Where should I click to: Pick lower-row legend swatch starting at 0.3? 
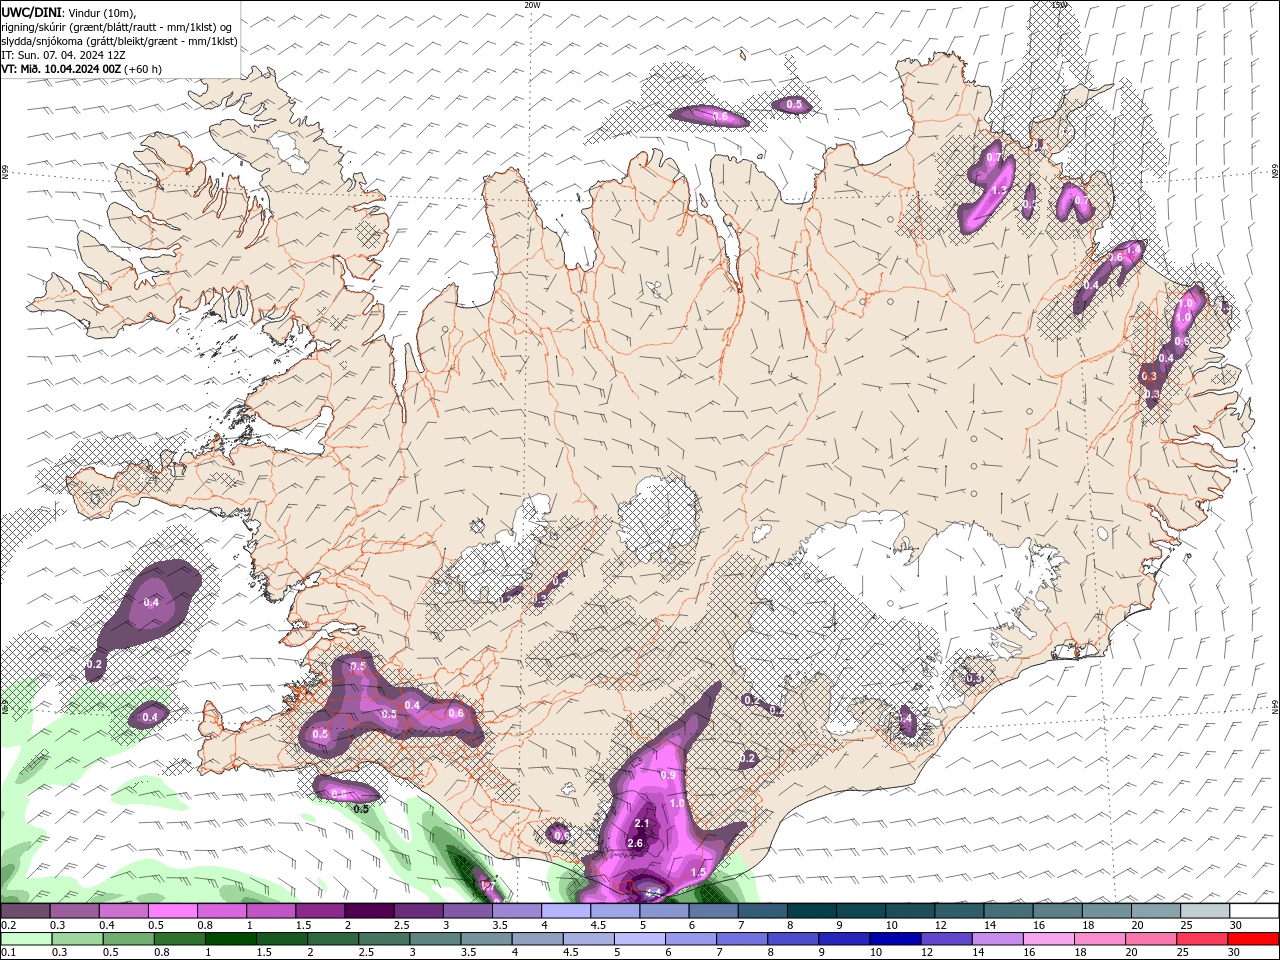tap(79, 939)
